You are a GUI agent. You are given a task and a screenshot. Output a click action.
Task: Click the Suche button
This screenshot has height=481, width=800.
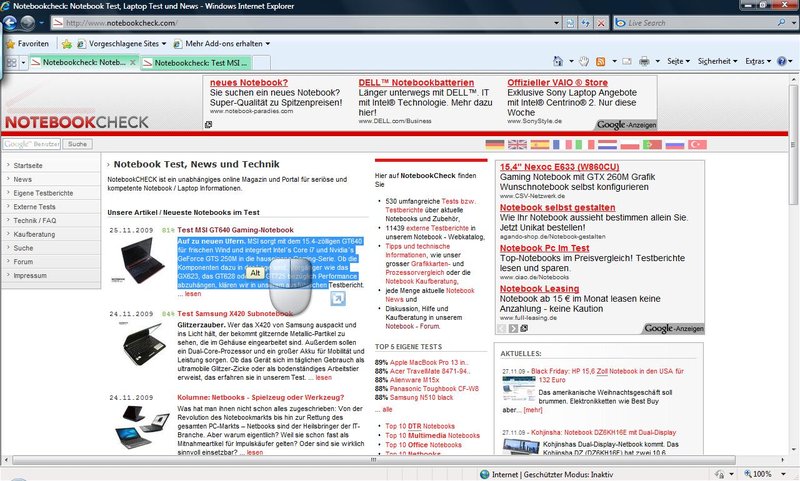[x=77, y=144]
